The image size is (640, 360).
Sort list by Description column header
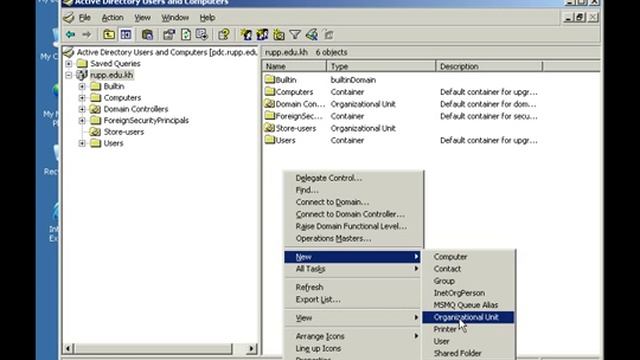tap(489, 66)
